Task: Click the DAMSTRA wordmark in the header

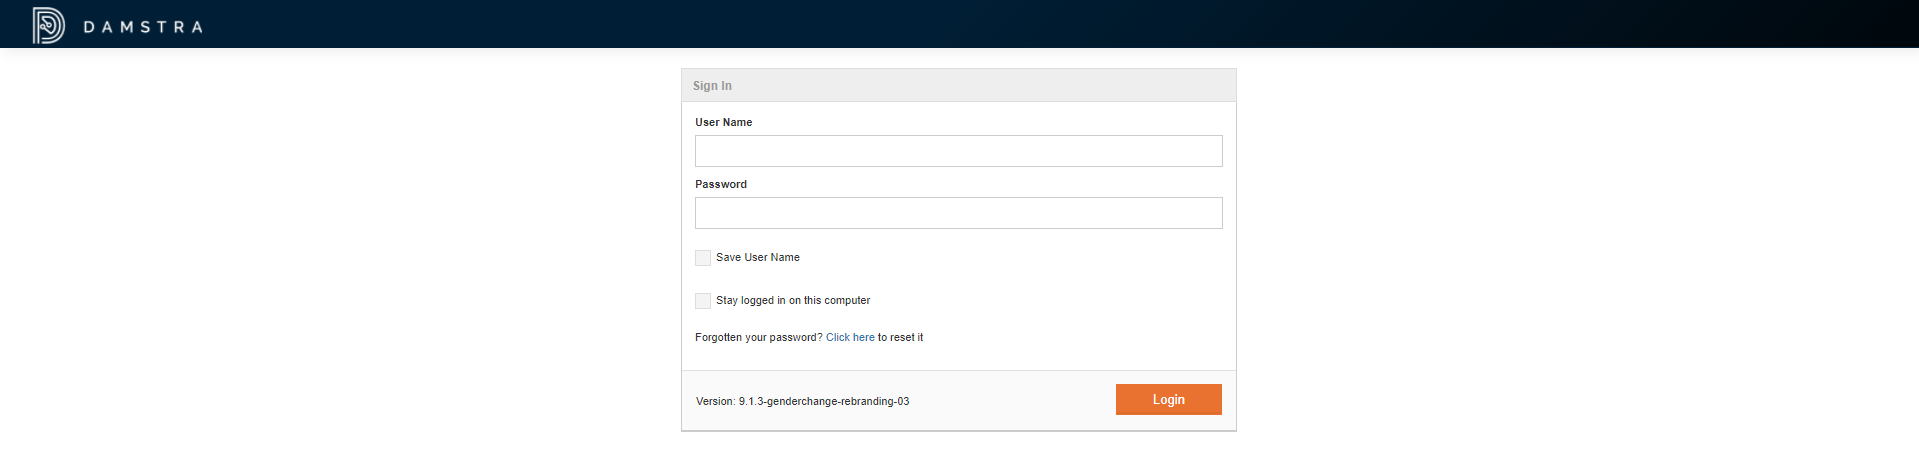Action: [143, 27]
